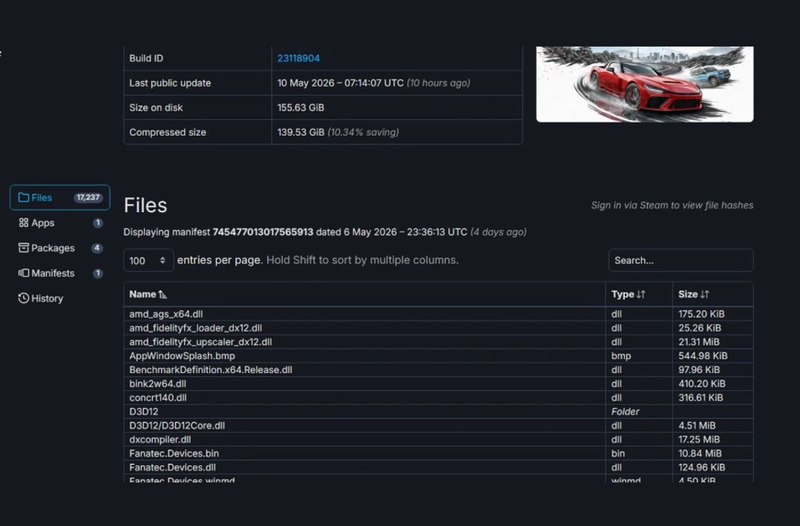The height and width of the screenshot is (526, 800).
Task: Select D3D12/D3D12Core.dll file name
Action: click(177, 425)
